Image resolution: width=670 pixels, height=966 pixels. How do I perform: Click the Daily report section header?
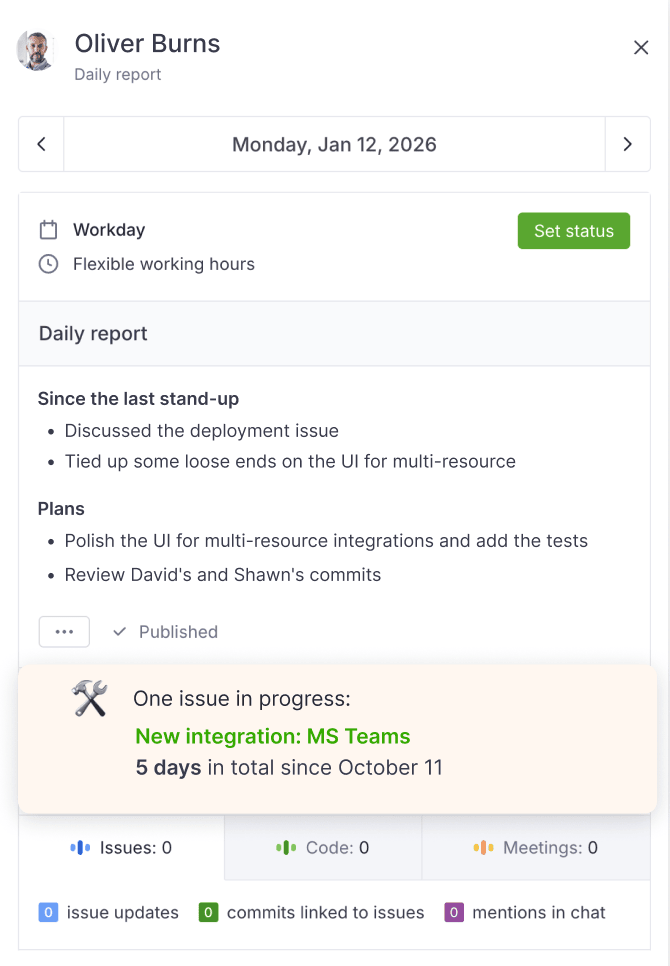93,334
